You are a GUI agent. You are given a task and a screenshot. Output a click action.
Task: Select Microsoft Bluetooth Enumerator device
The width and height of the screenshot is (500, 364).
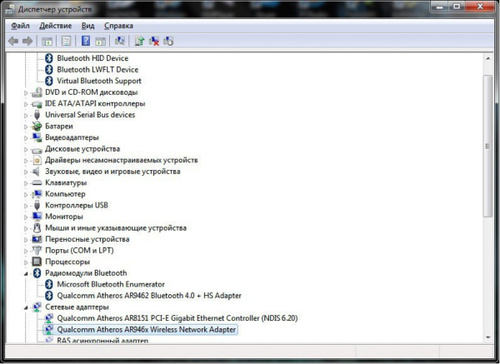[x=105, y=284]
